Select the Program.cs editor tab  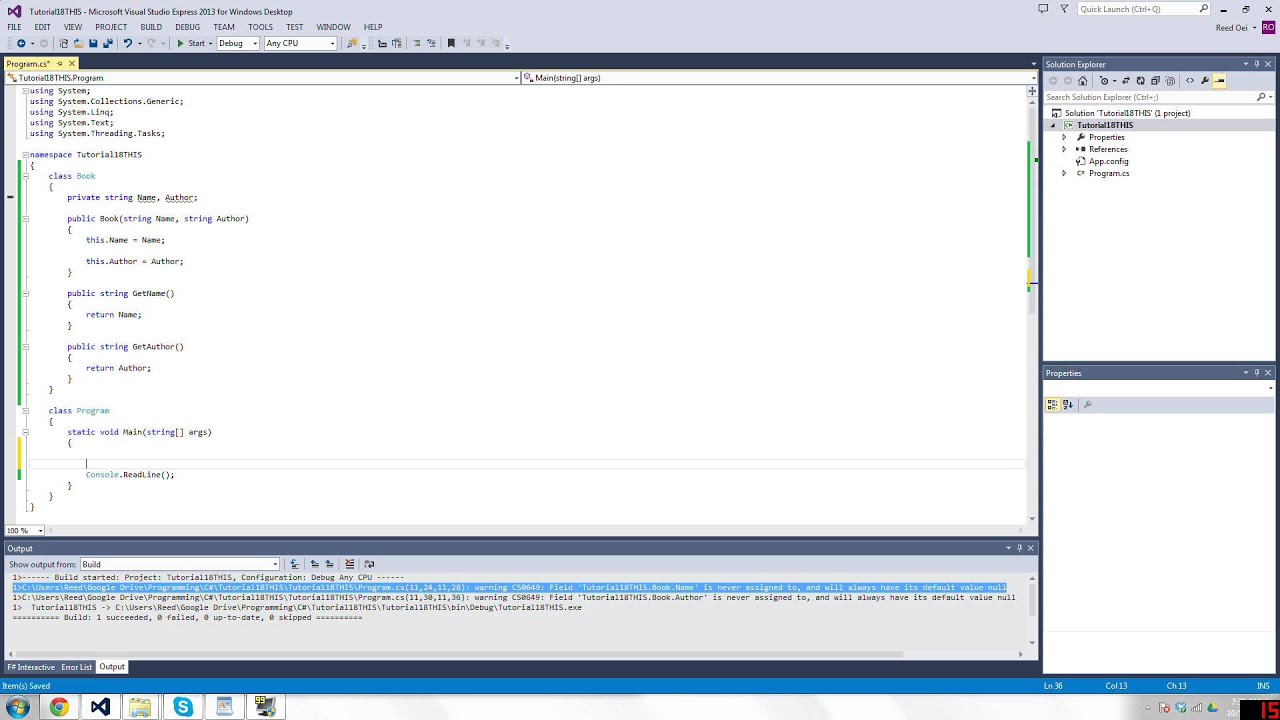click(27, 63)
